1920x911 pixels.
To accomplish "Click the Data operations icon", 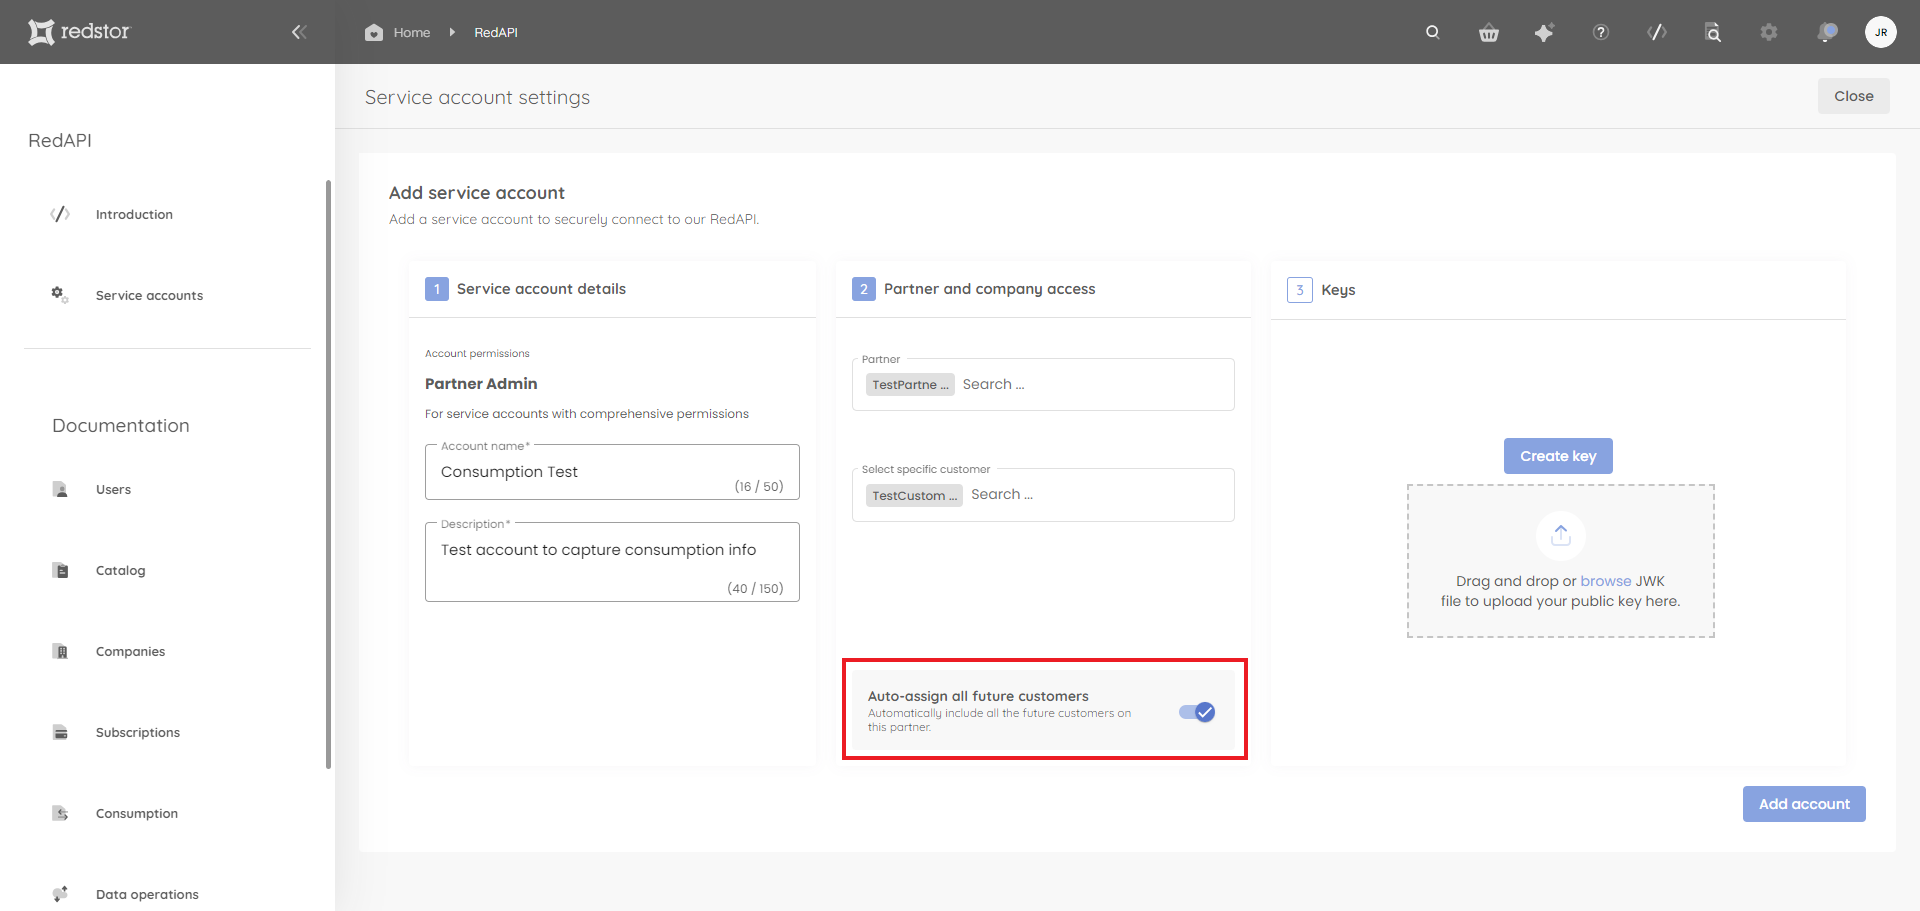I will pos(60,894).
